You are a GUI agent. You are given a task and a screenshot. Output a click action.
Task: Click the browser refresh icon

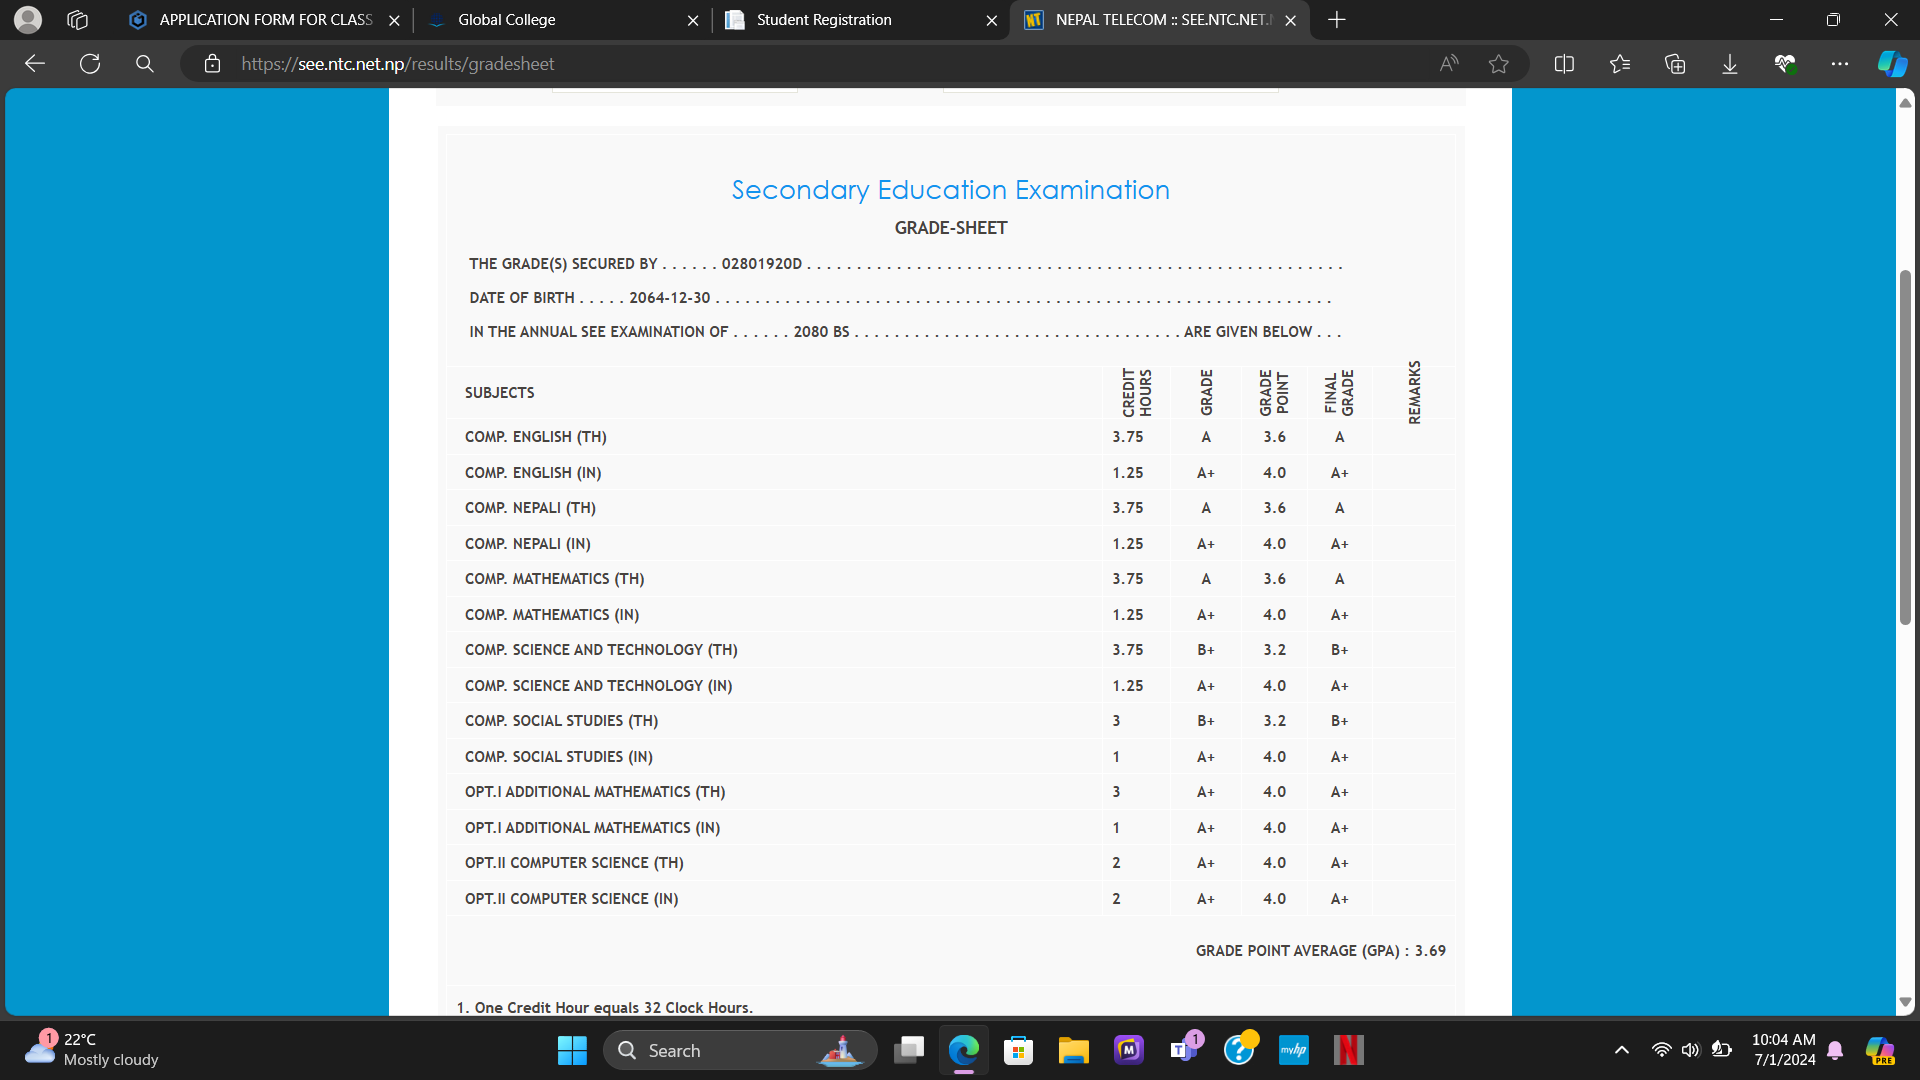[x=90, y=64]
